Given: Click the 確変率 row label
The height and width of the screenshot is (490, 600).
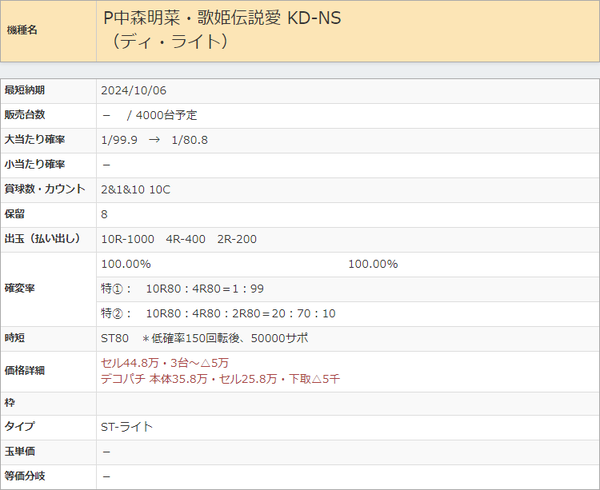Looking at the screenshot, I should pyautogui.click(x=19, y=288).
